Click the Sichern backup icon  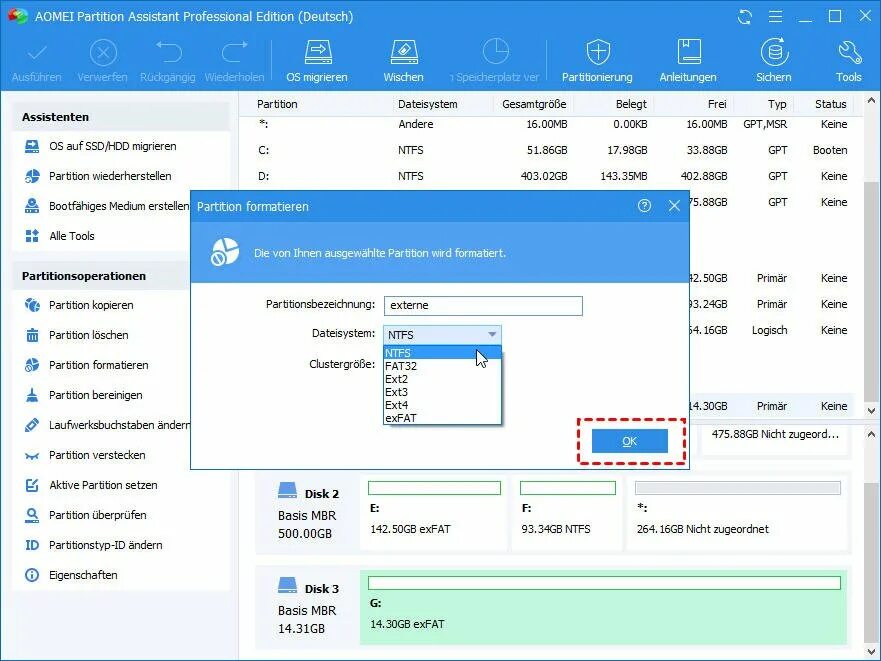click(x=774, y=52)
